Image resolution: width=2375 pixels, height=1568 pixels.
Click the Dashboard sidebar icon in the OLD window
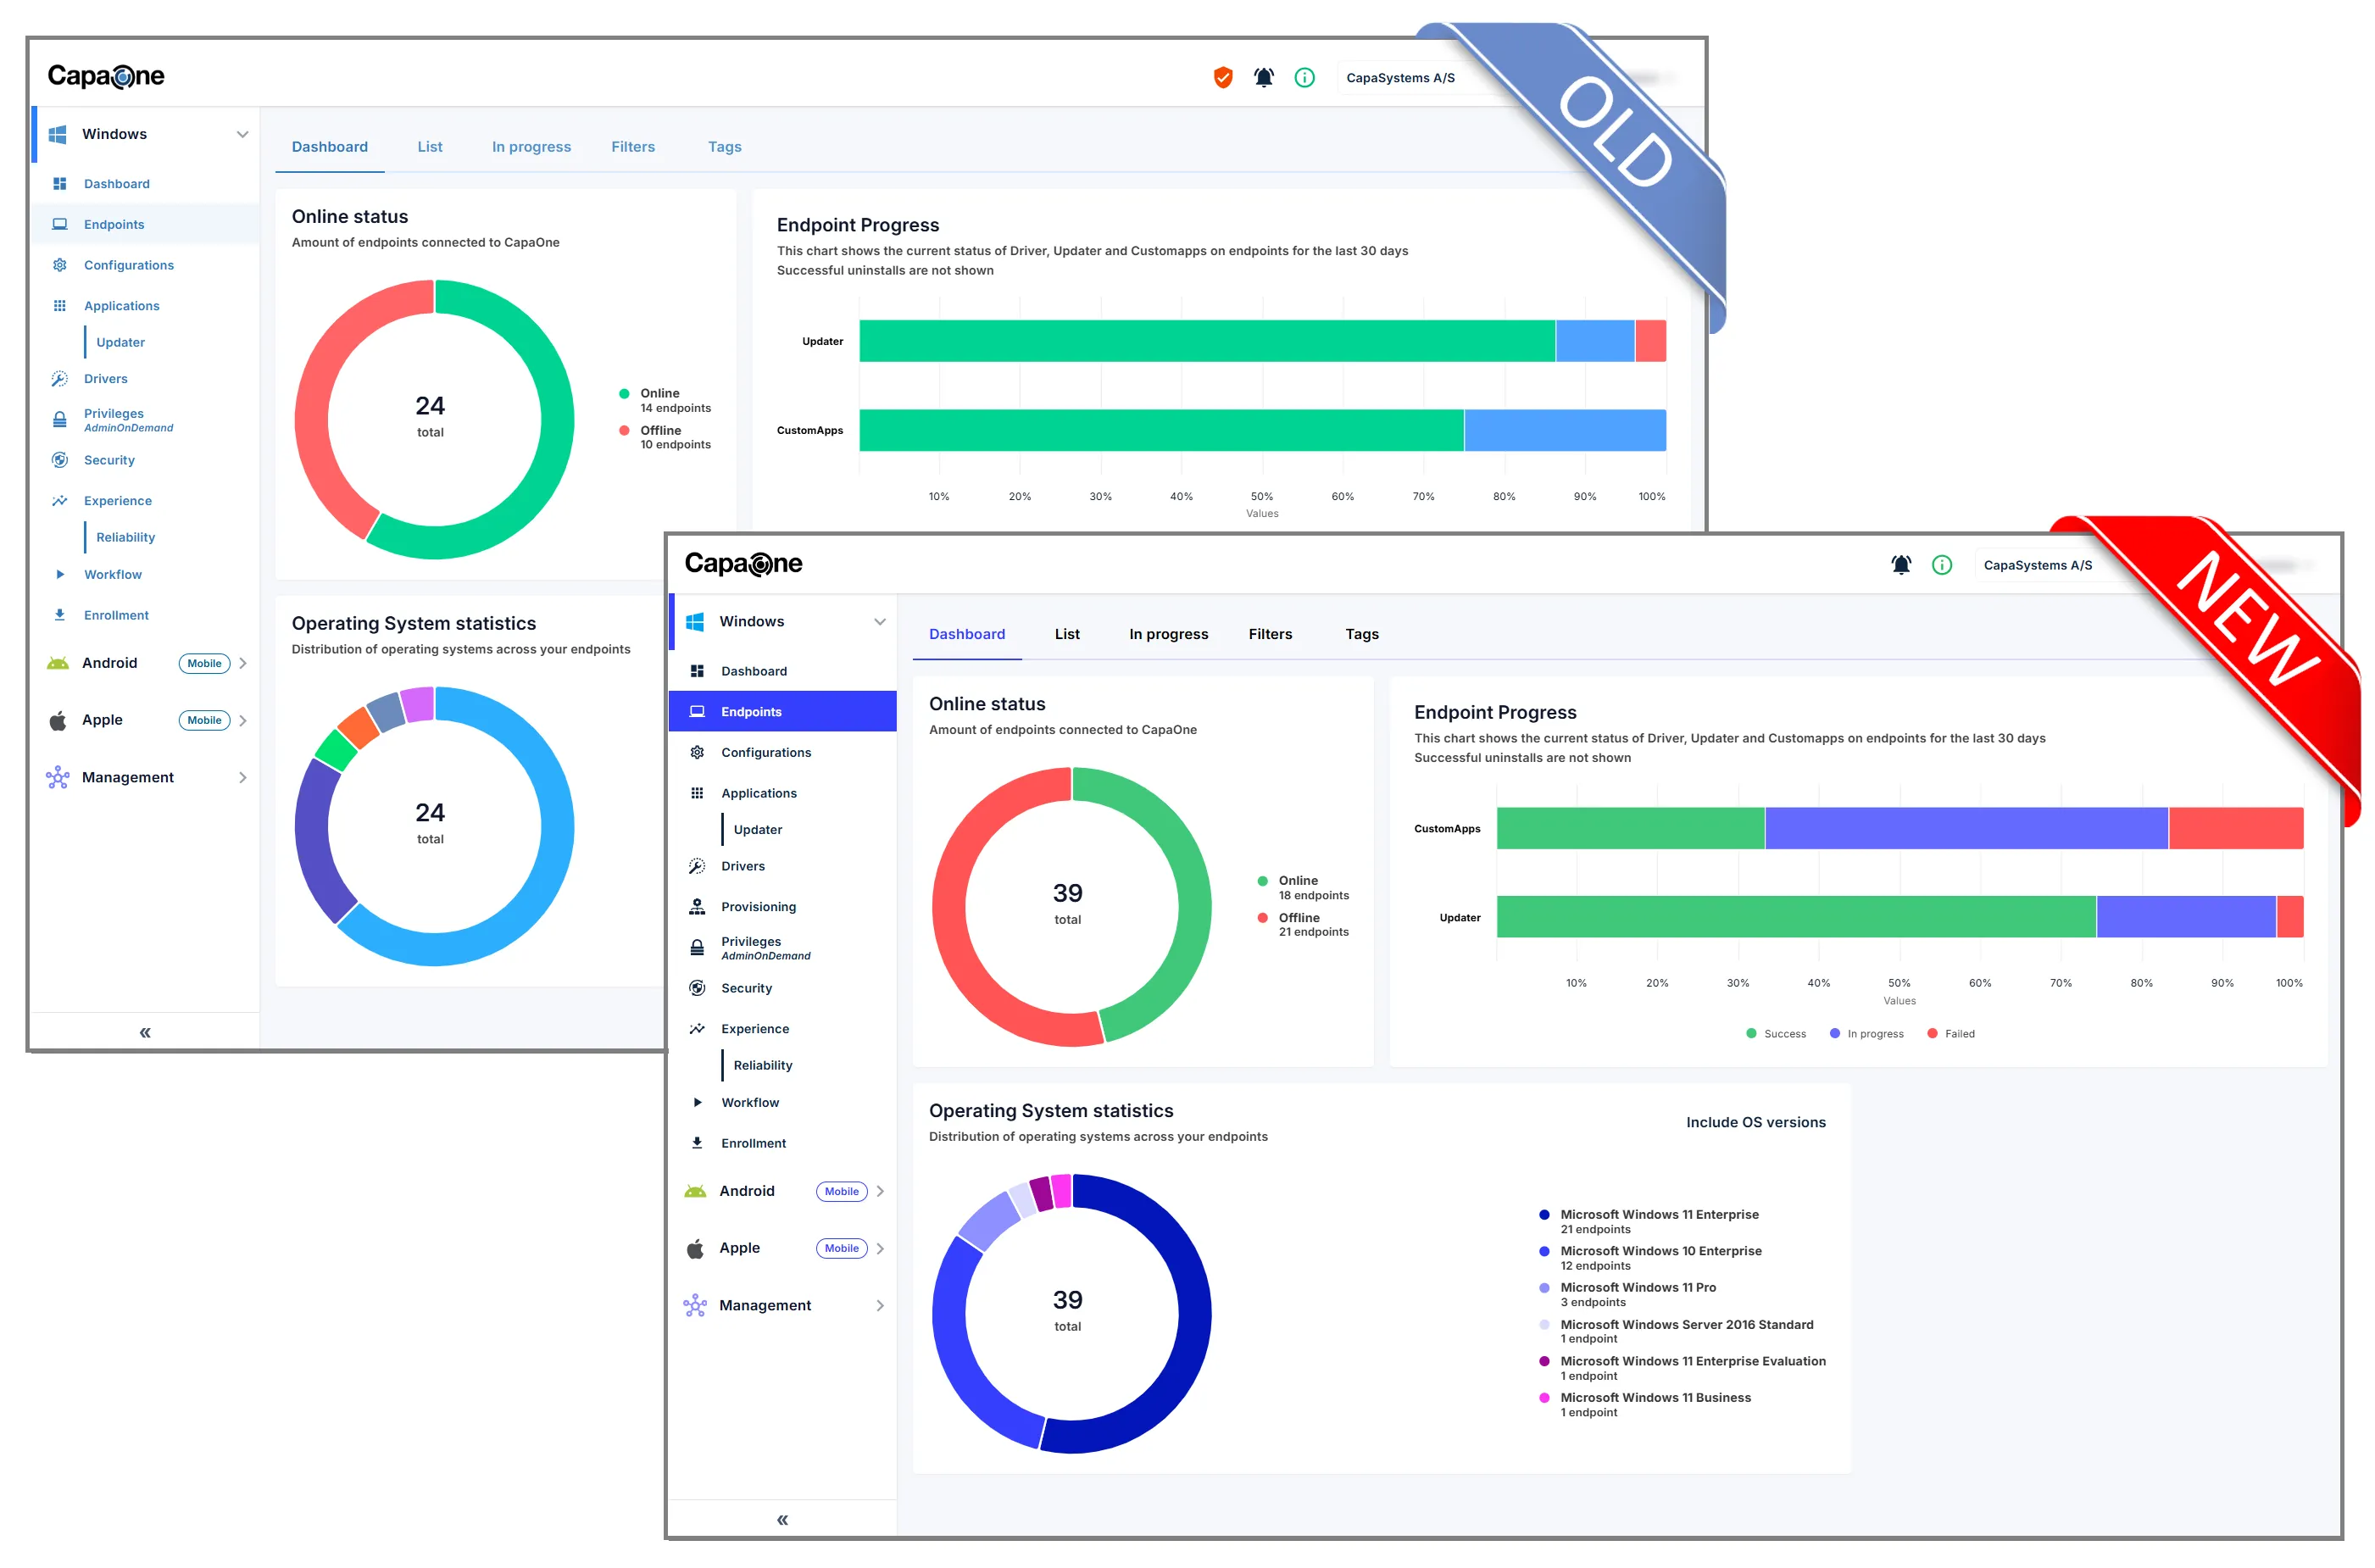click(60, 184)
